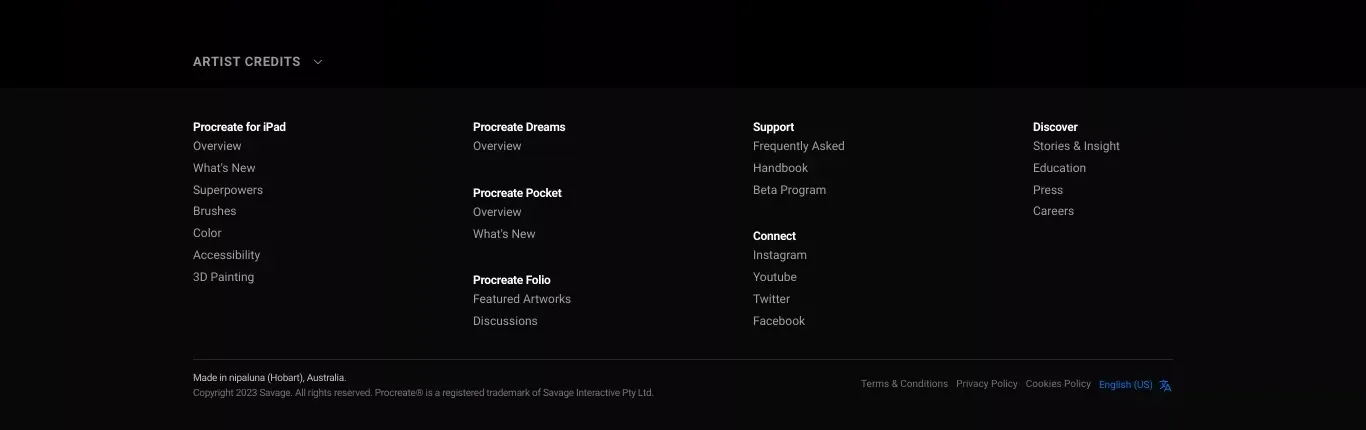Image resolution: width=1366 pixels, height=430 pixels.
Task: Open the Youtube link
Action: click(x=775, y=277)
